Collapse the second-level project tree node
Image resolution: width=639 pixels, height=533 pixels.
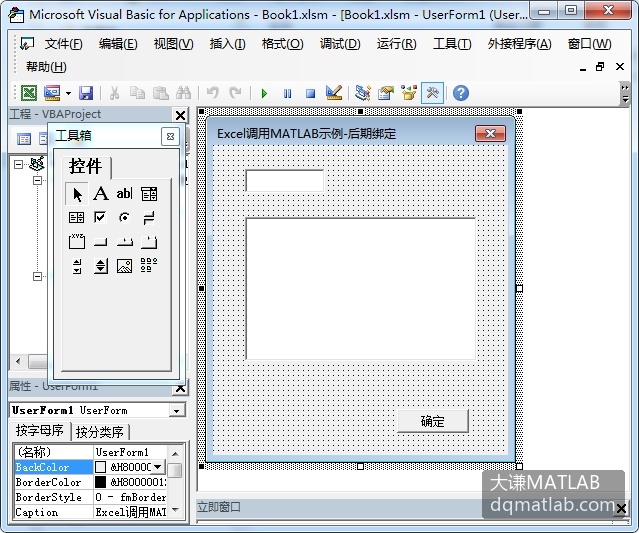coord(37,180)
